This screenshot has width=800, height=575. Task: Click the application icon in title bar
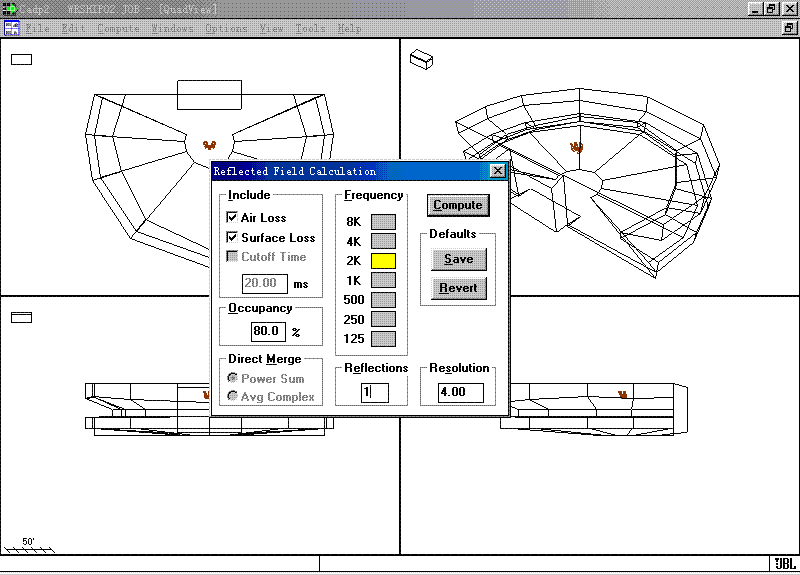(10, 8)
